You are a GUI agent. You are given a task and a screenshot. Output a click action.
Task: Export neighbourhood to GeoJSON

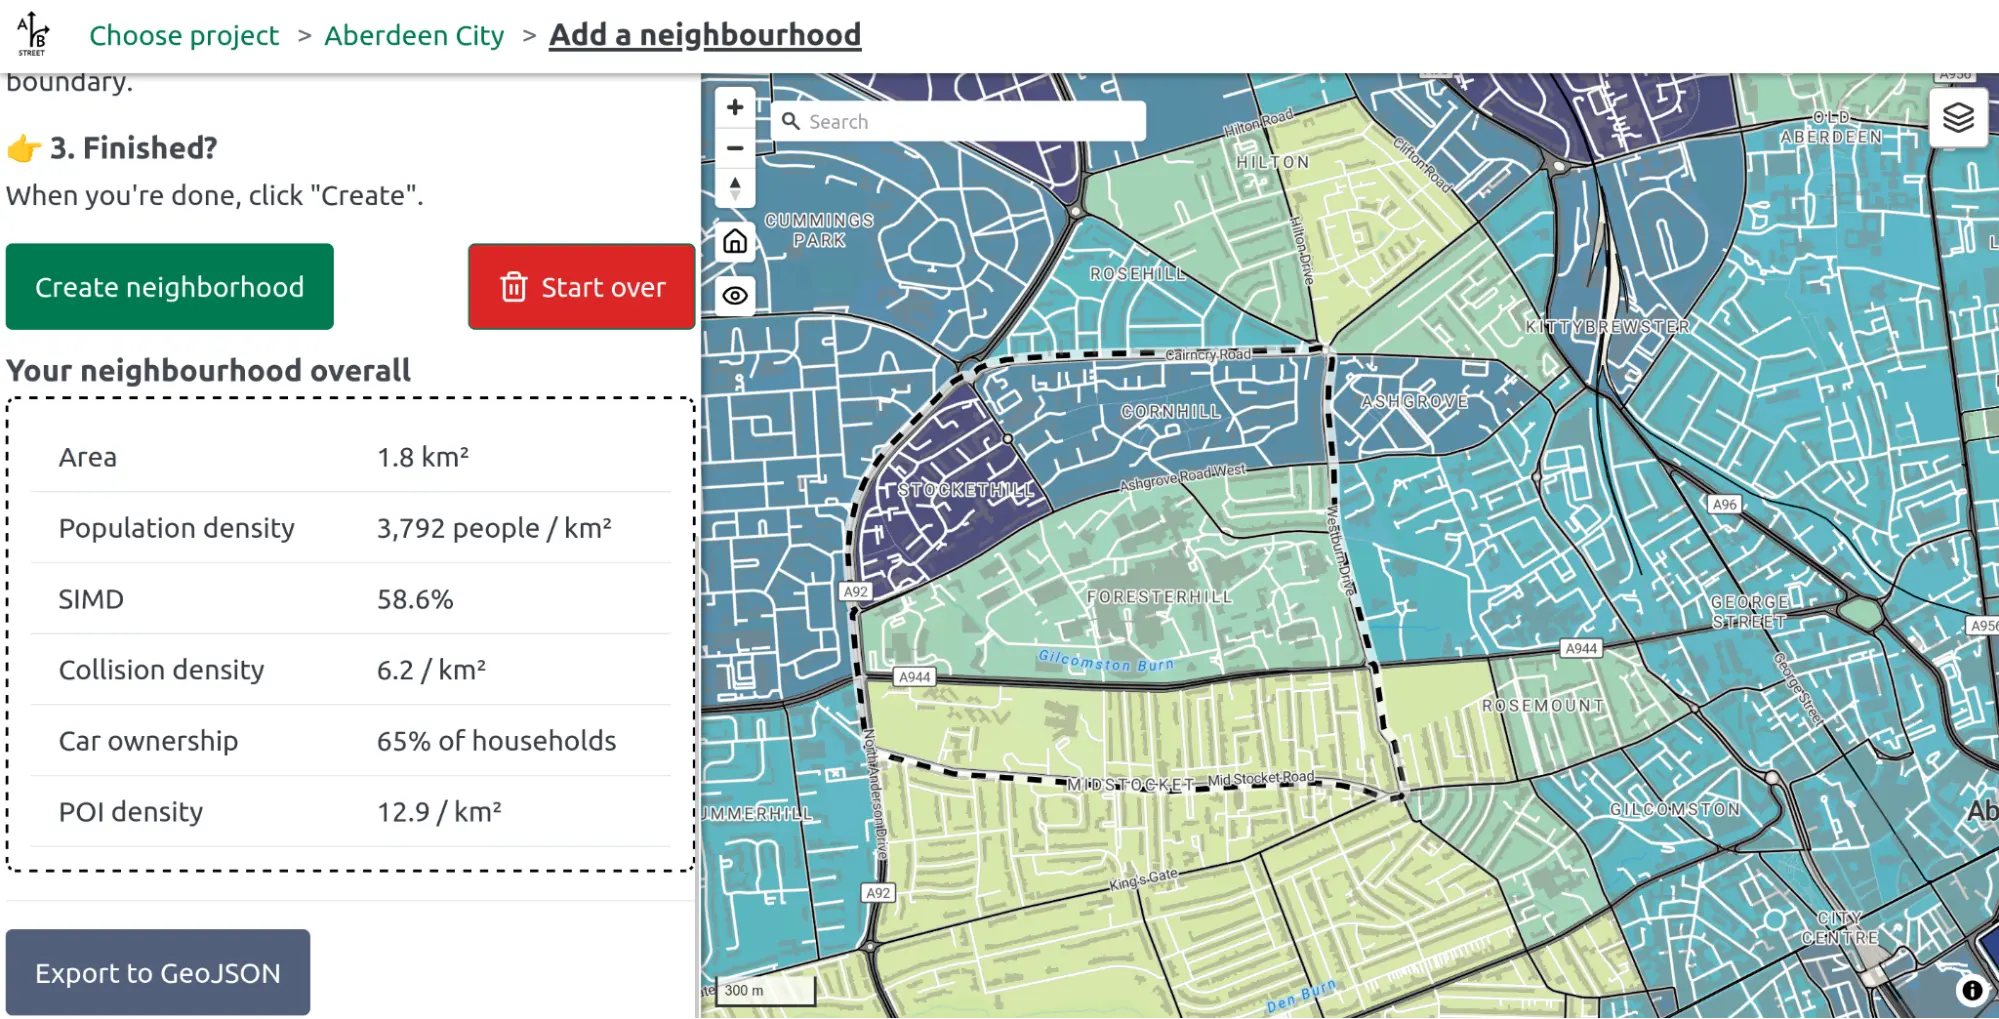[158, 972]
